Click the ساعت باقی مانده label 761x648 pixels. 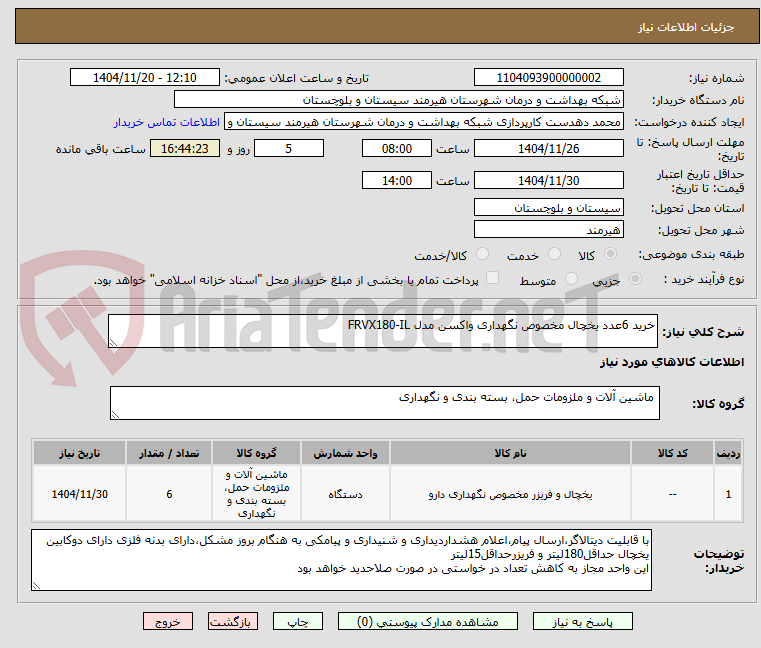100,149
